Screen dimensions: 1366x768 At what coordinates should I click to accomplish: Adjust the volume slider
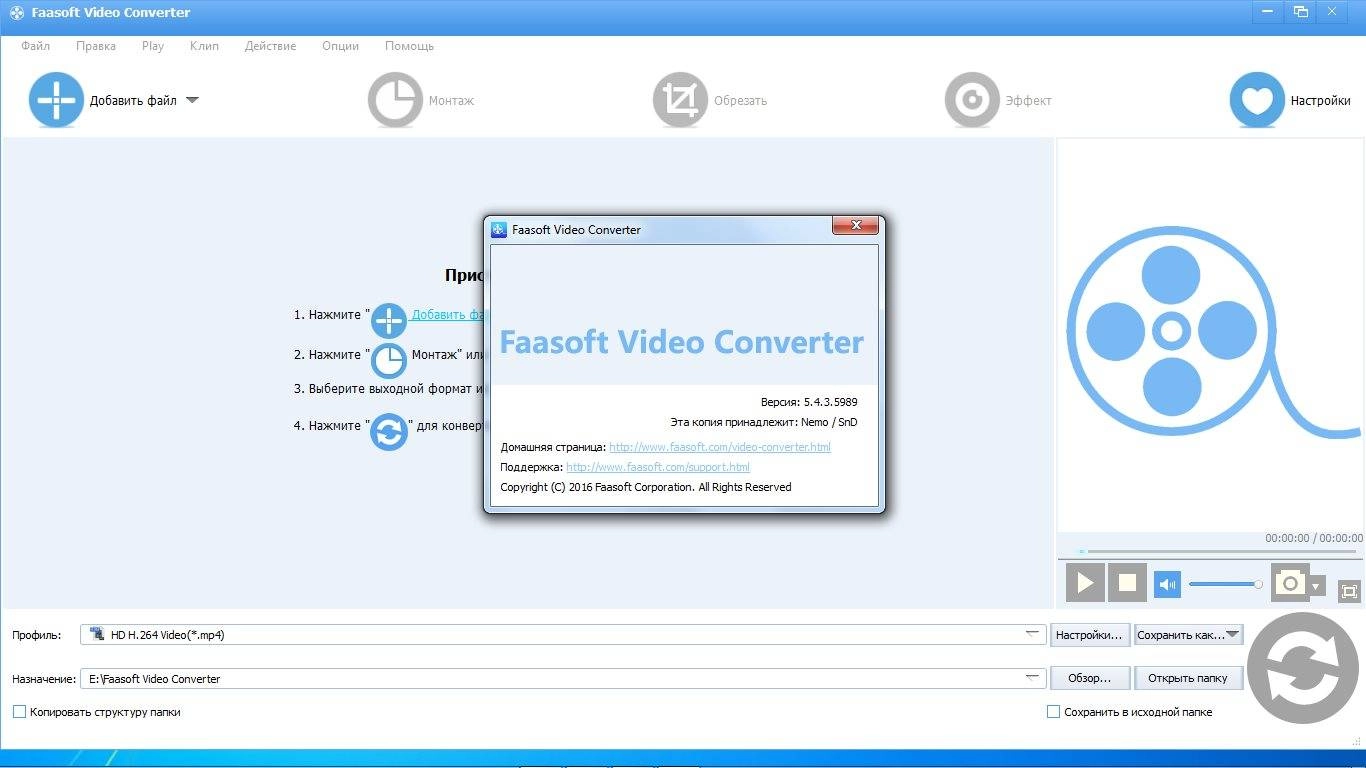[1225, 584]
